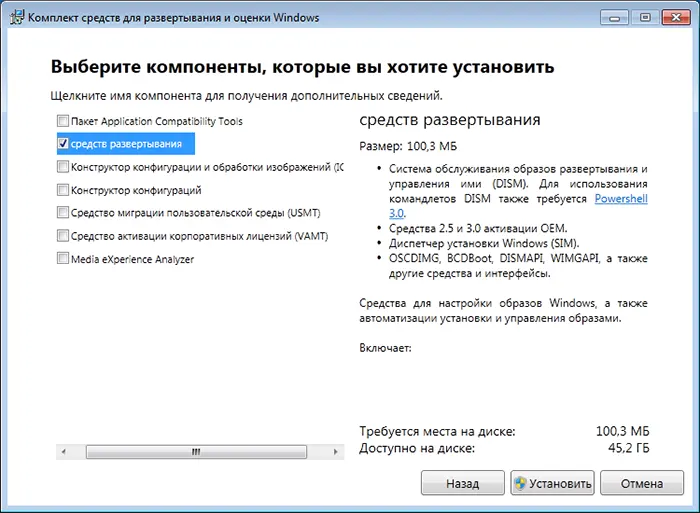This screenshot has width=700, height=513.
Task: Select the VAMT component name text
Action: [x=200, y=236]
